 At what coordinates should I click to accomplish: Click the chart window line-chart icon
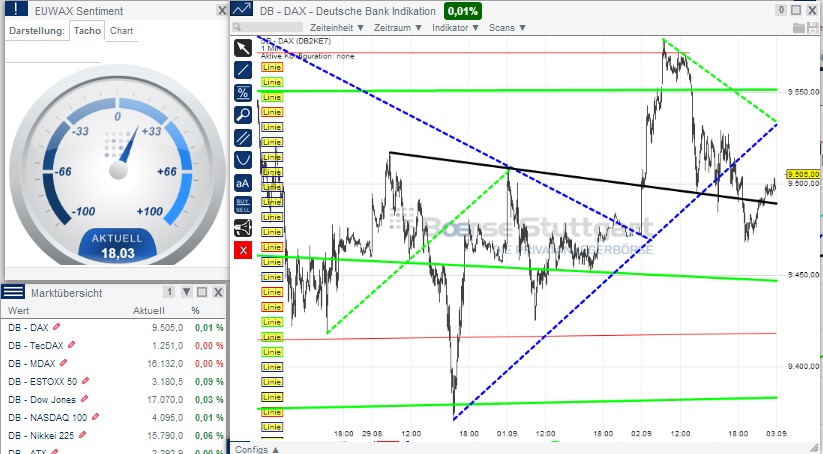[241, 9]
